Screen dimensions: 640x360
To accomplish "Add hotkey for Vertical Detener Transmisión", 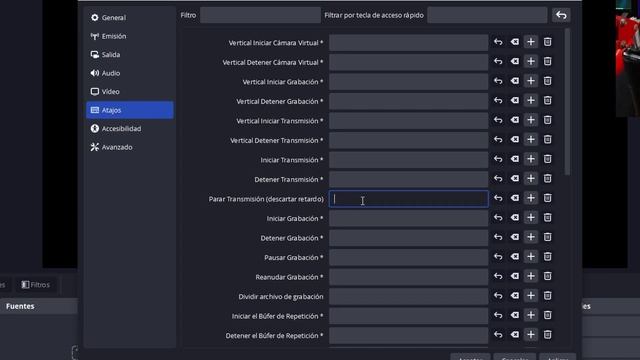I will (x=531, y=140).
